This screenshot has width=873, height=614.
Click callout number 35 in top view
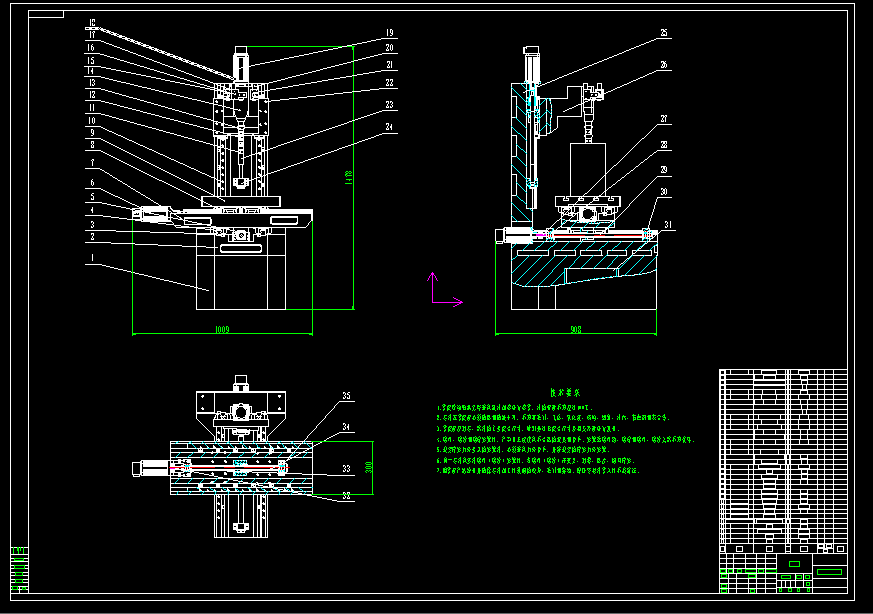pyautogui.click(x=346, y=396)
